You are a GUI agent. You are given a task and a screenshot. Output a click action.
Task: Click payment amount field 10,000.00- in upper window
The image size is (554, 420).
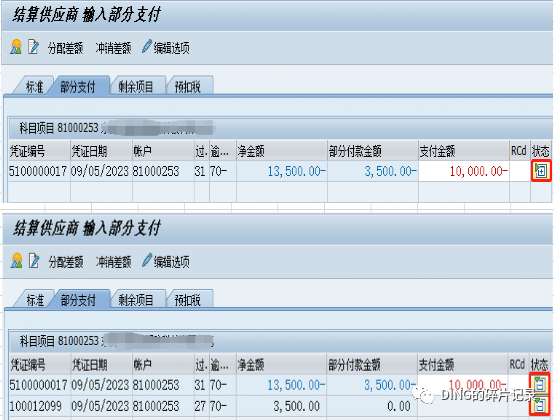[464, 171]
